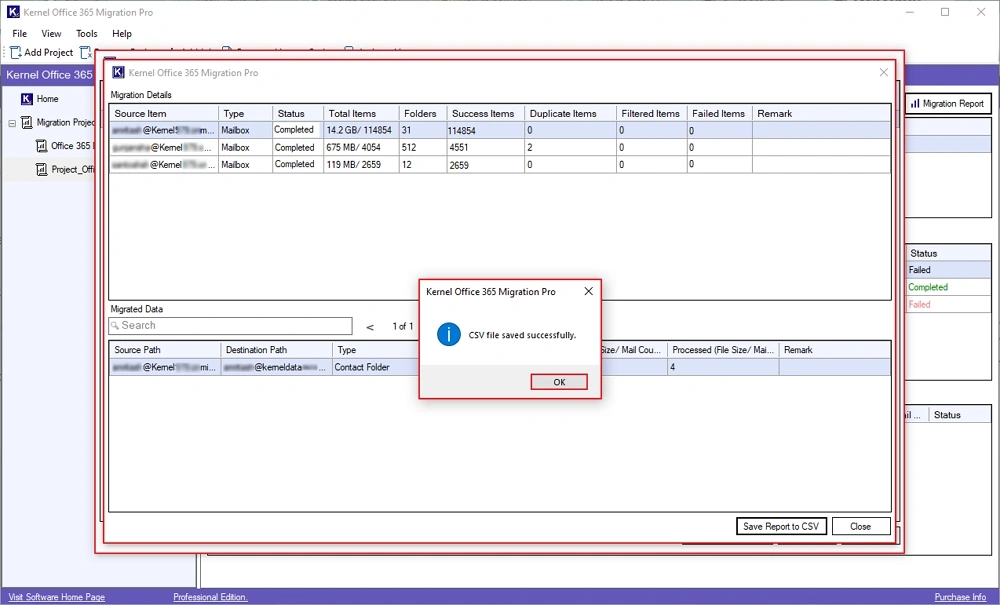This screenshot has height=605, width=1000.
Task: Select the Project_Off item in sidebar
Action: point(72,169)
